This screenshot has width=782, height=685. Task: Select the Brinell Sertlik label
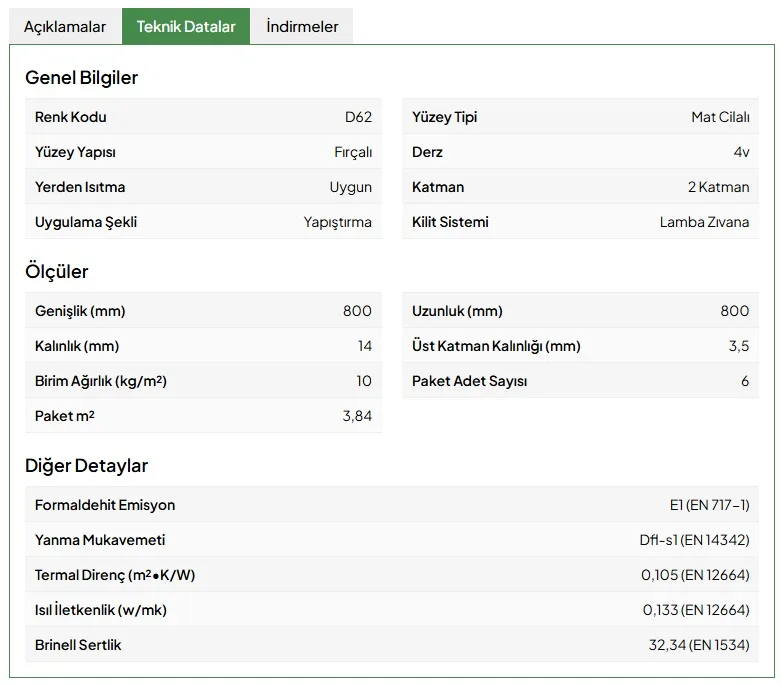tap(78, 645)
